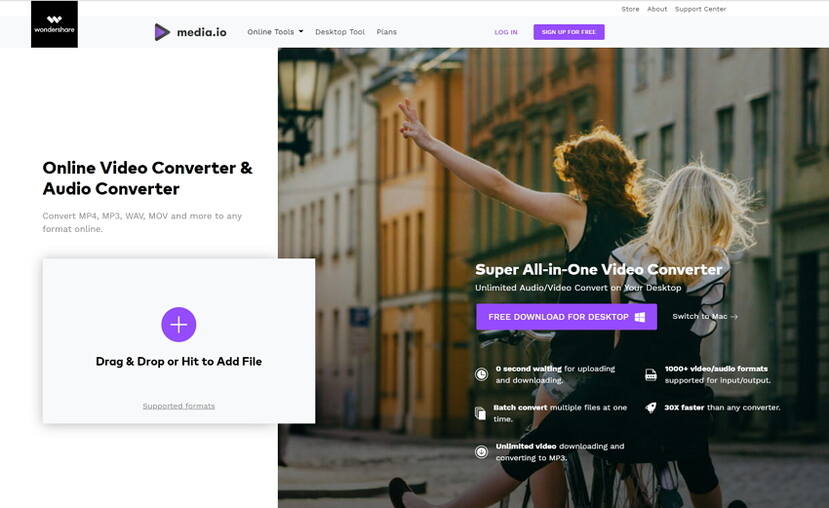Click the Windows logo on download button

pyautogui.click(x=640, y=317)
